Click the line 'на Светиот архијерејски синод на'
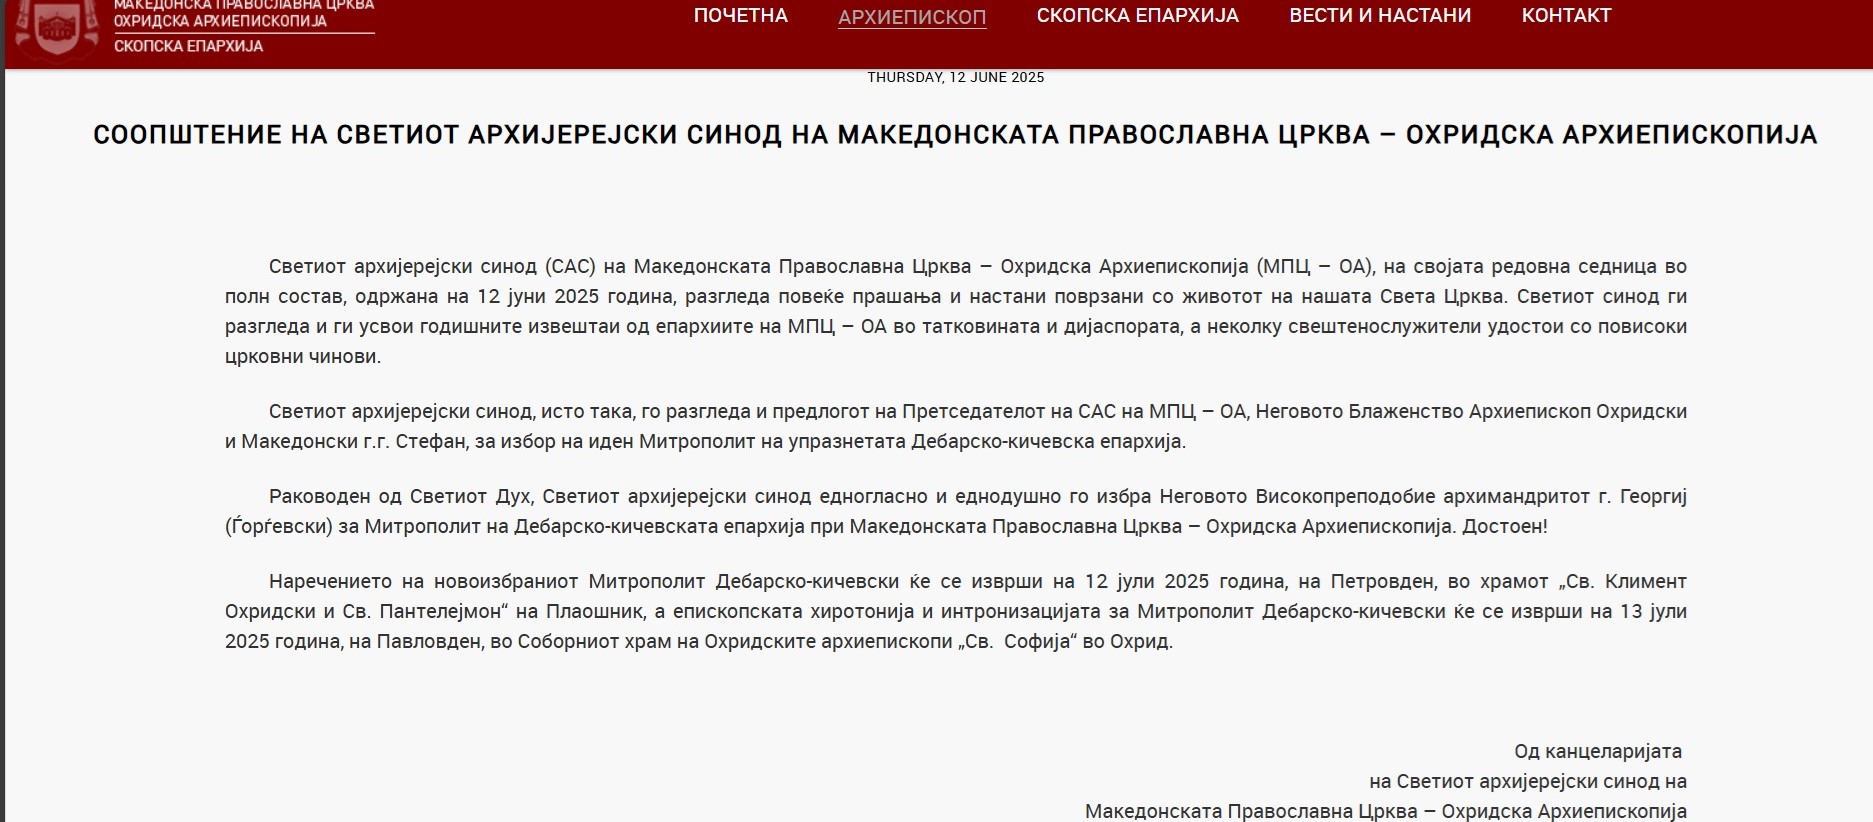Screen dimensions: 1873x822 pyautogui.click(x=1528, y=781)
